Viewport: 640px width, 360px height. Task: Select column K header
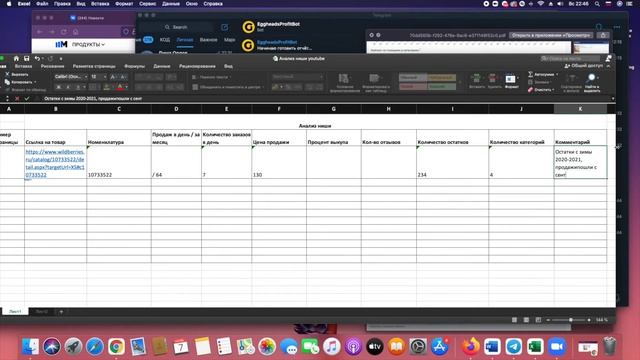[580, 109]
